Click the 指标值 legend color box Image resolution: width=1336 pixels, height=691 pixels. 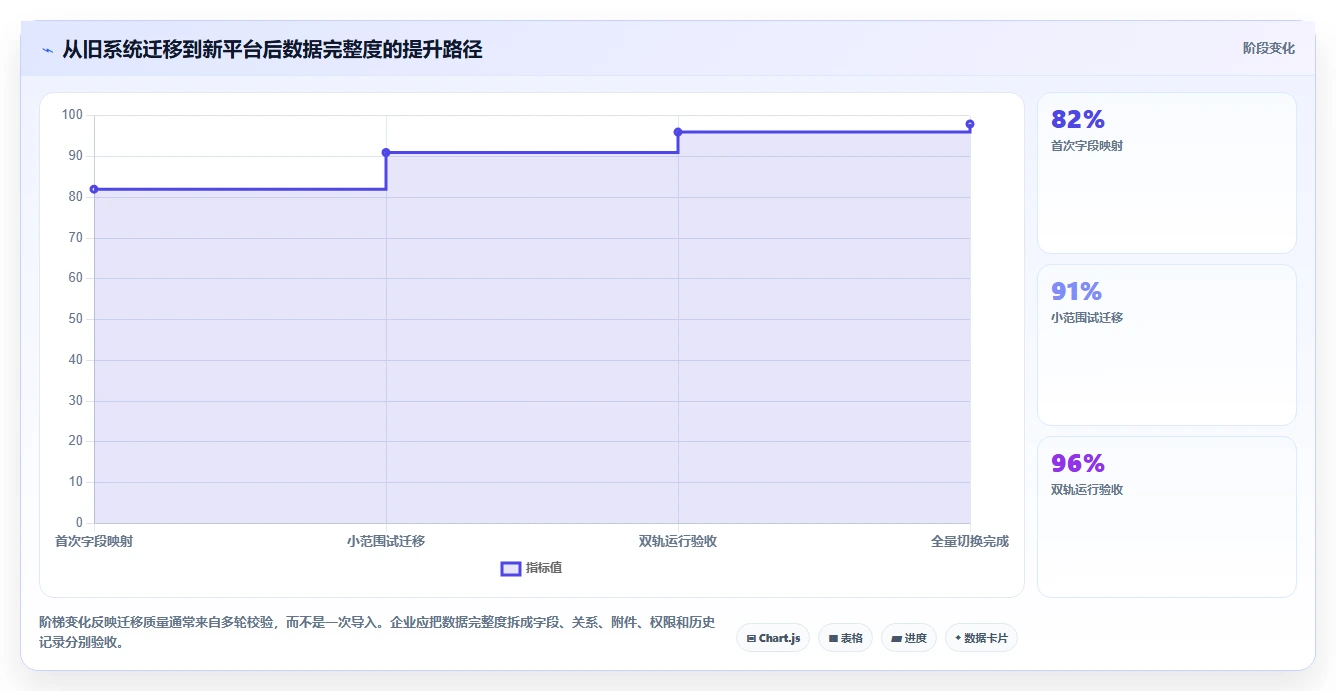510,568
